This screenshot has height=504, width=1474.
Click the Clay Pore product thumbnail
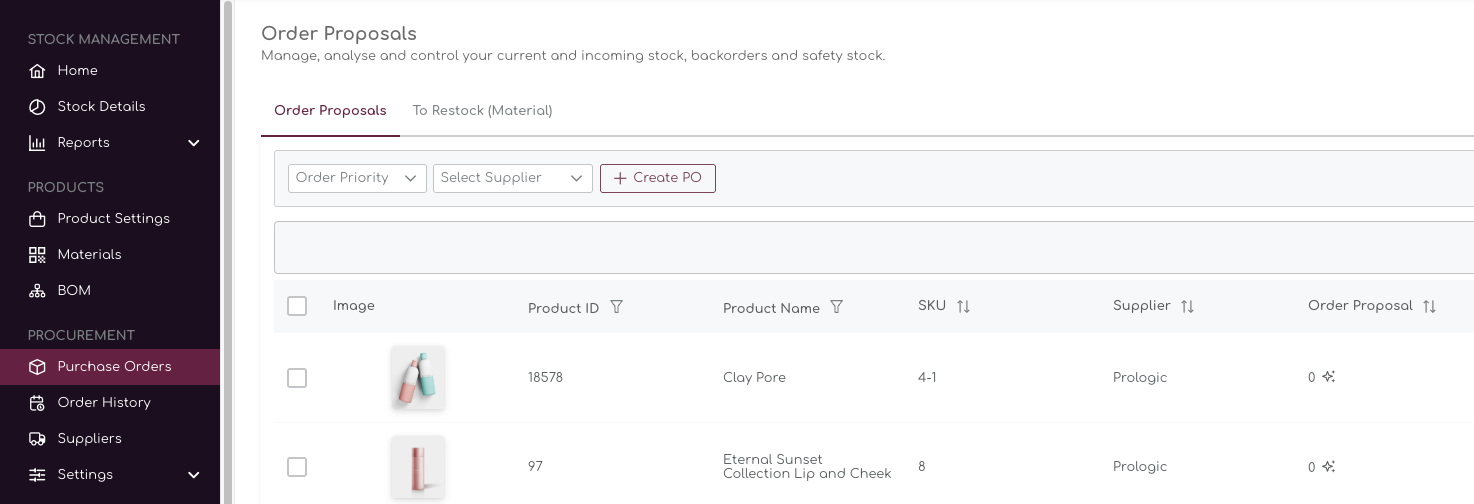click(x=418, y=377)
